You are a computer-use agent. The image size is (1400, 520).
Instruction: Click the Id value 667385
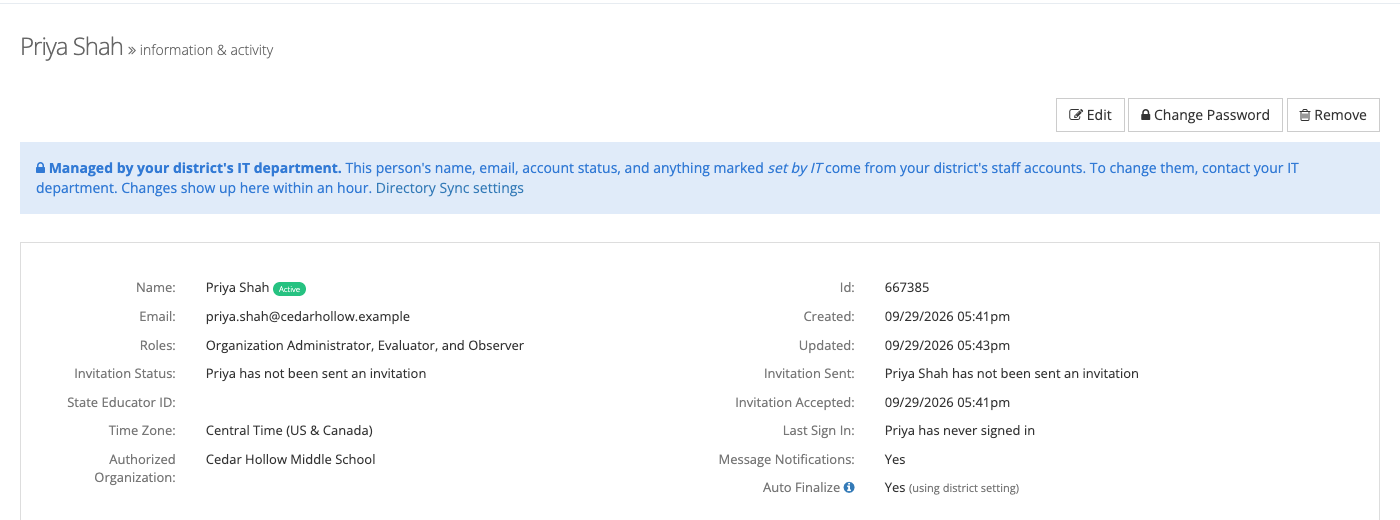907,287
